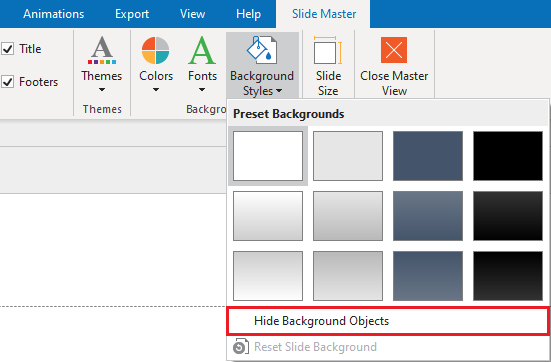Pick dark gray-to-black gradient in second row
Viewport: 551px width, 362px height.
508,216
